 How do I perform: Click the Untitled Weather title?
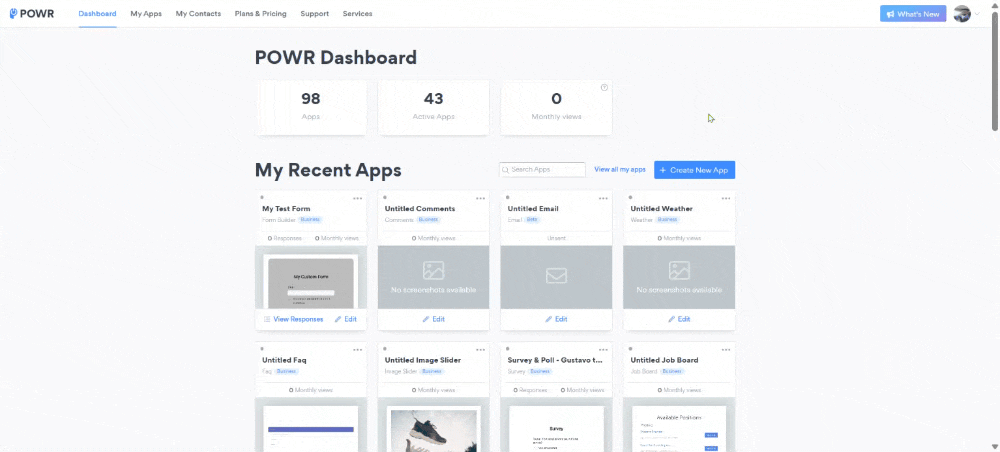tap(661, 208)
